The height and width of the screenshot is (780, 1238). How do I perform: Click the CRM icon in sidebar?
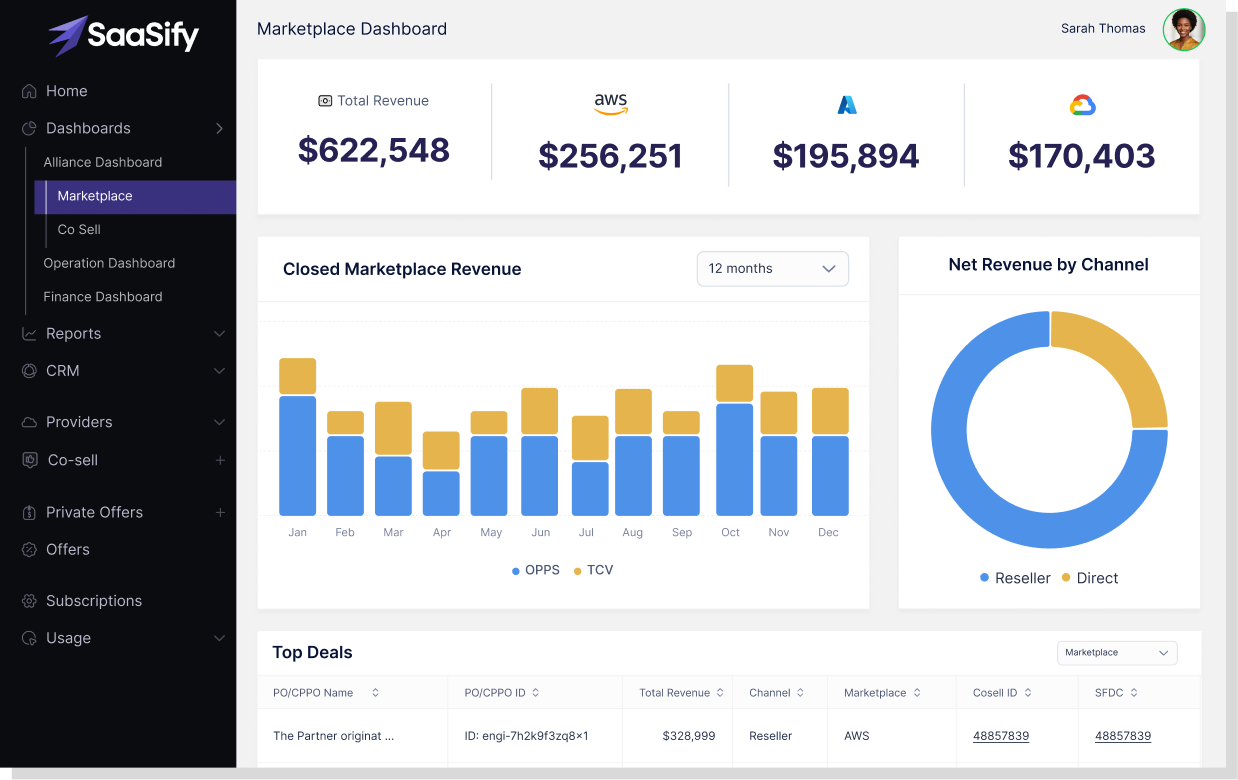[x=29, y=371]
